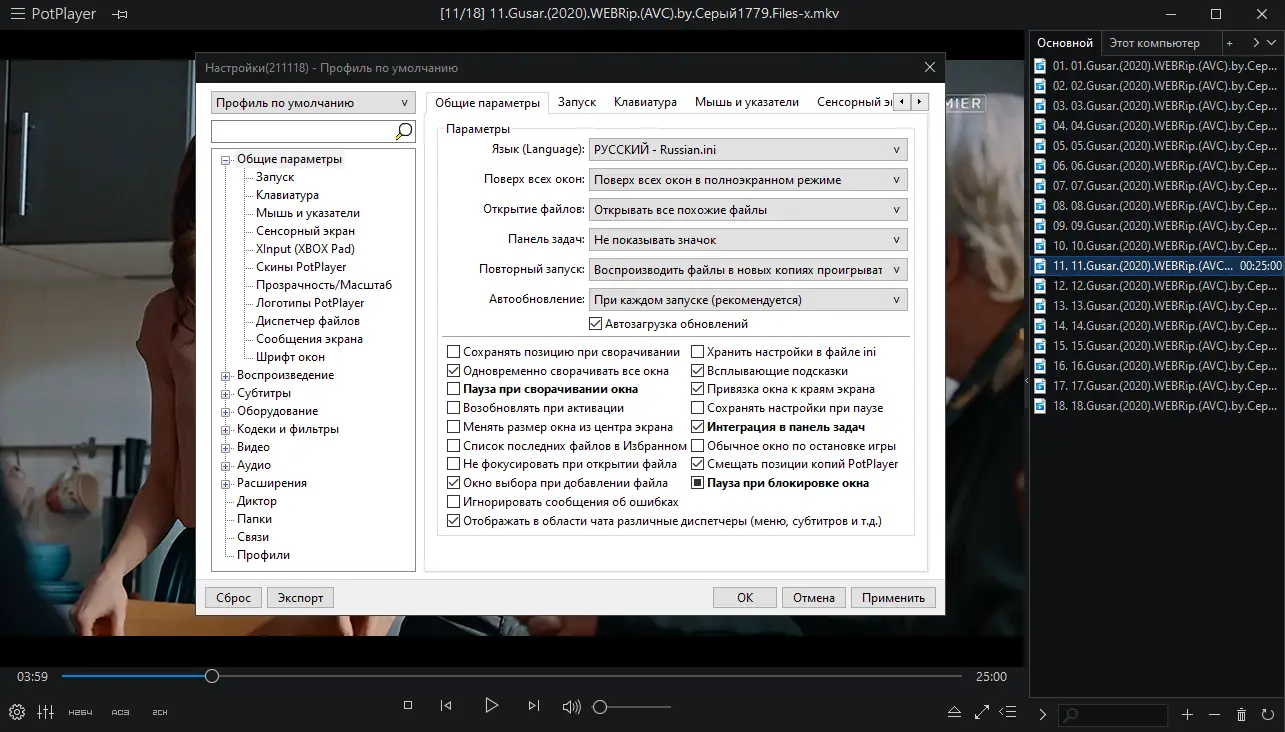Switch to the 'Клавиатура' tab
This screenshot has width=1285, height=732.
645,102
